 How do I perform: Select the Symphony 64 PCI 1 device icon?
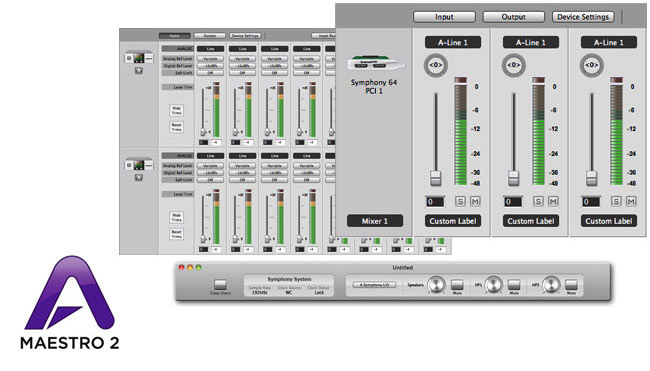[376, 64]
